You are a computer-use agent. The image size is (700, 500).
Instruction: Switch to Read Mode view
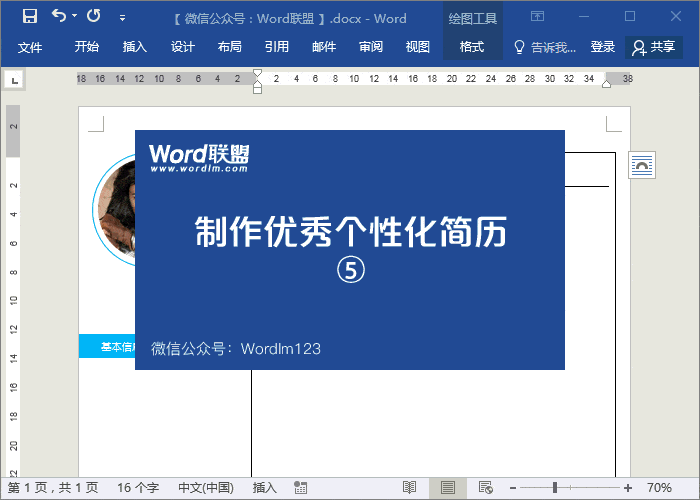coord(409,488)
